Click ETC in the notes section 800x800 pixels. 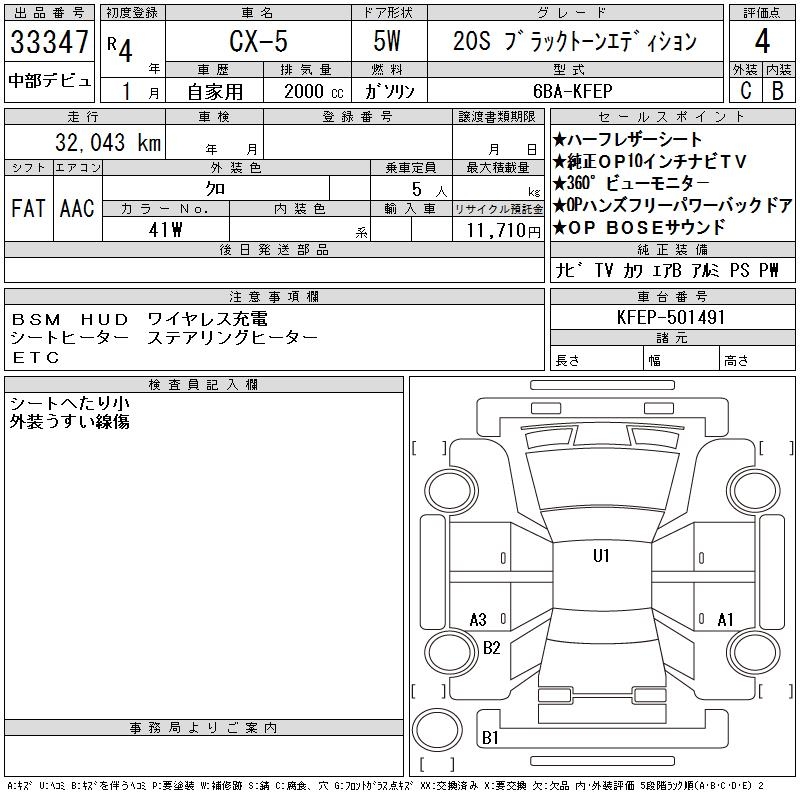click(36, 358)
